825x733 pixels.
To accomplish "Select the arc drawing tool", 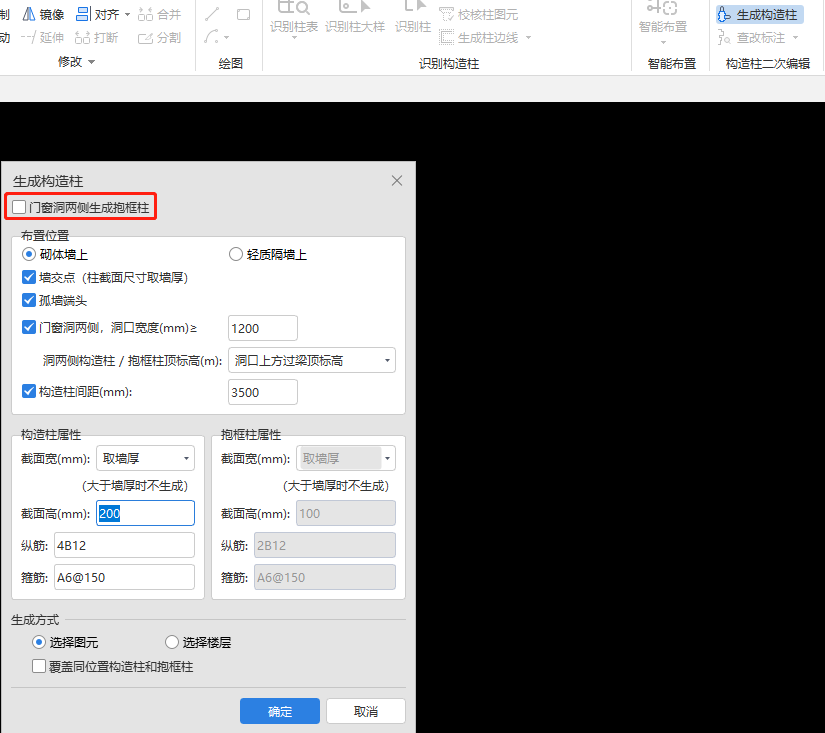I will (212, 37).
